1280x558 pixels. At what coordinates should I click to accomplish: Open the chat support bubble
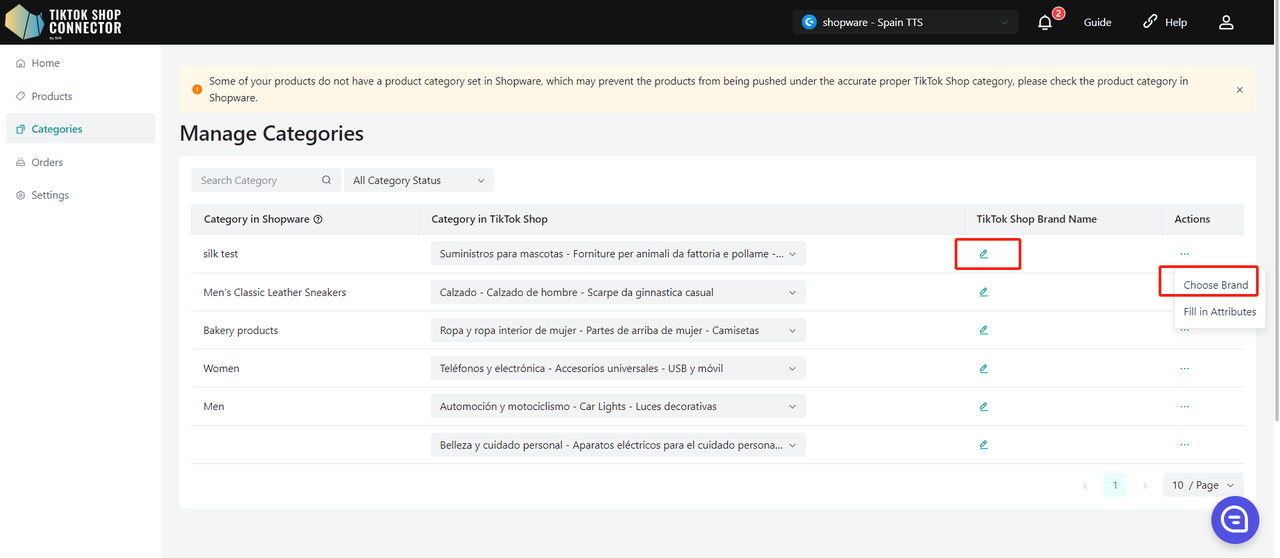coord(1234,519)
